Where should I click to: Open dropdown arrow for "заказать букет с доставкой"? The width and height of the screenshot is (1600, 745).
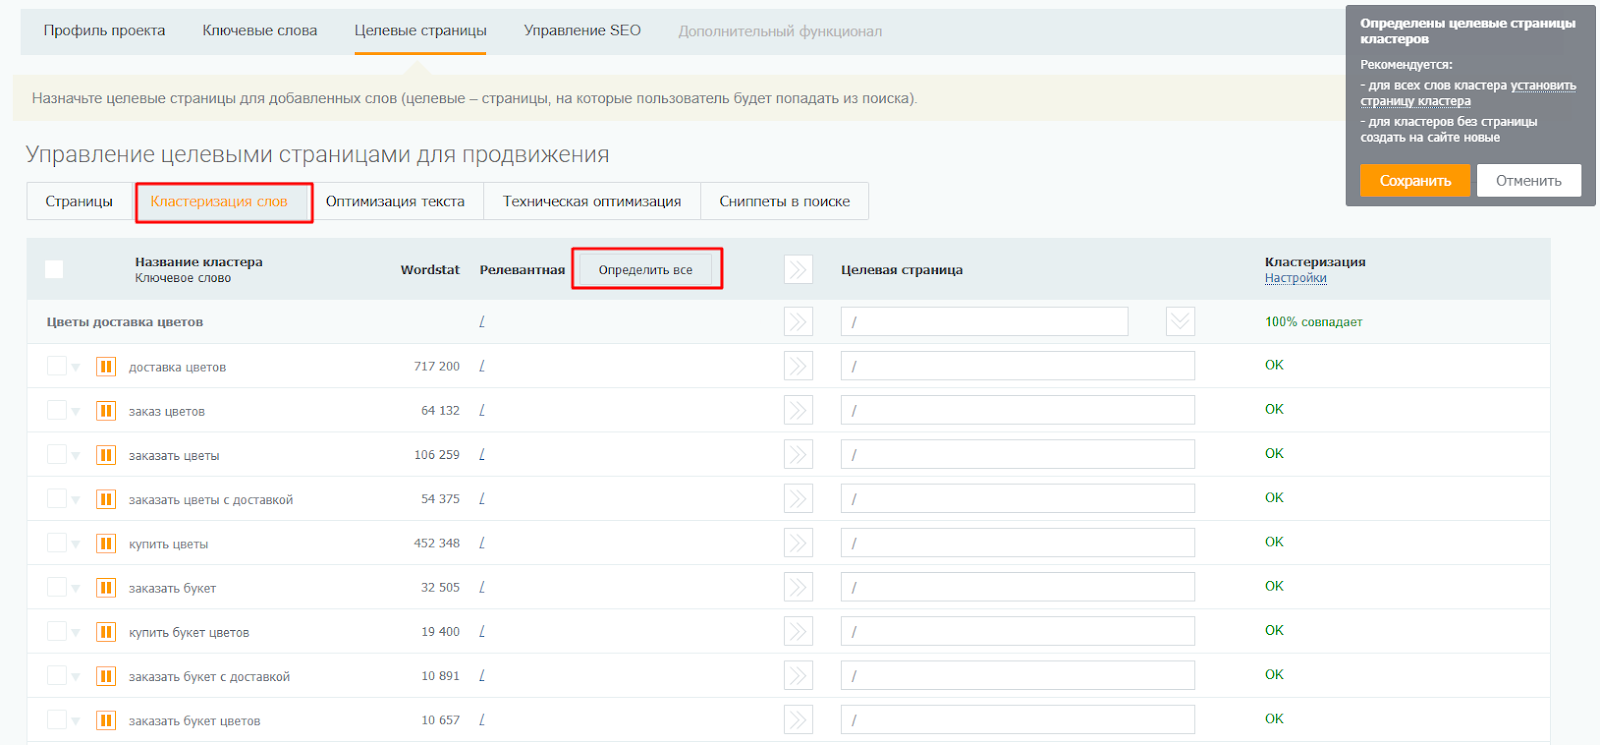pyautogui.click(x=76, y=677)
